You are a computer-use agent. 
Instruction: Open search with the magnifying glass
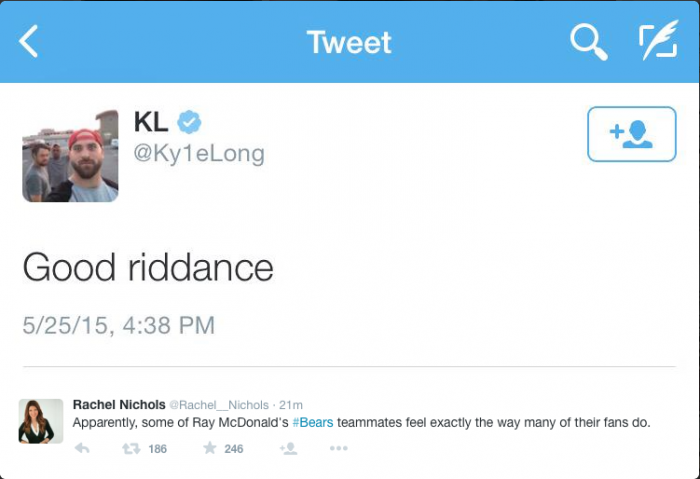click(589, 42)
